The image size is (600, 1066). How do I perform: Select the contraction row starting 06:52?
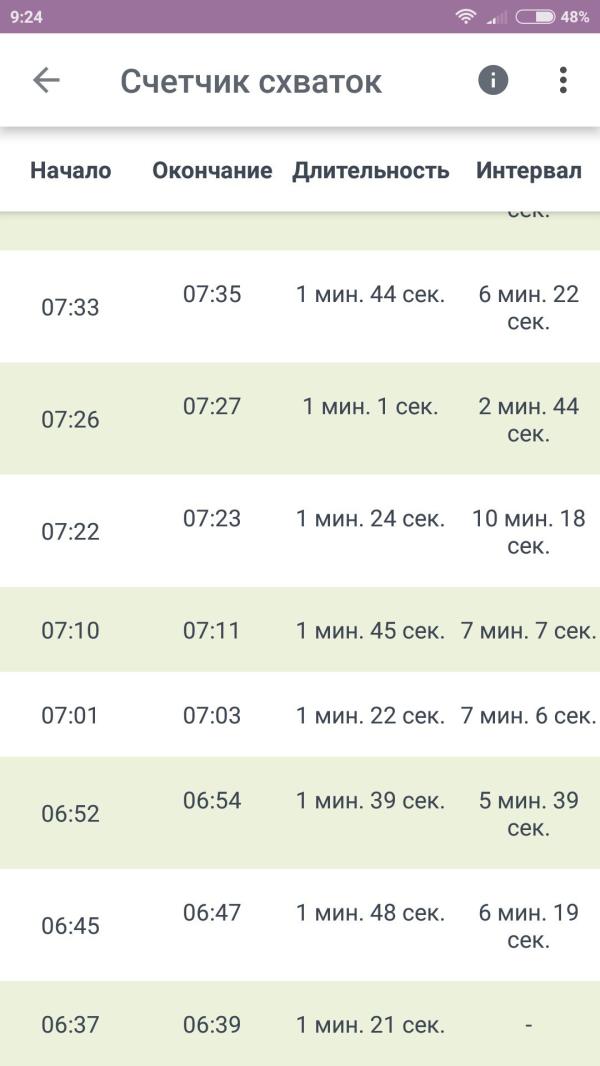pos(300,813)
